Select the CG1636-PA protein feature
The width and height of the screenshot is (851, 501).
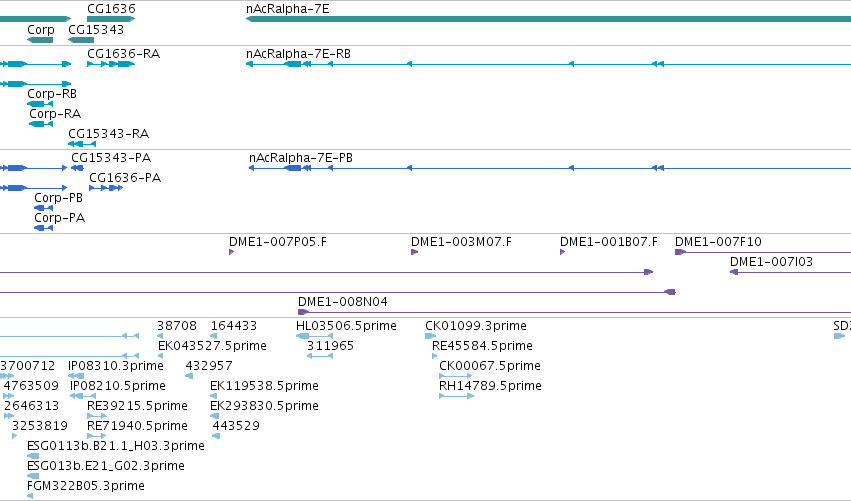coord(106,188)
